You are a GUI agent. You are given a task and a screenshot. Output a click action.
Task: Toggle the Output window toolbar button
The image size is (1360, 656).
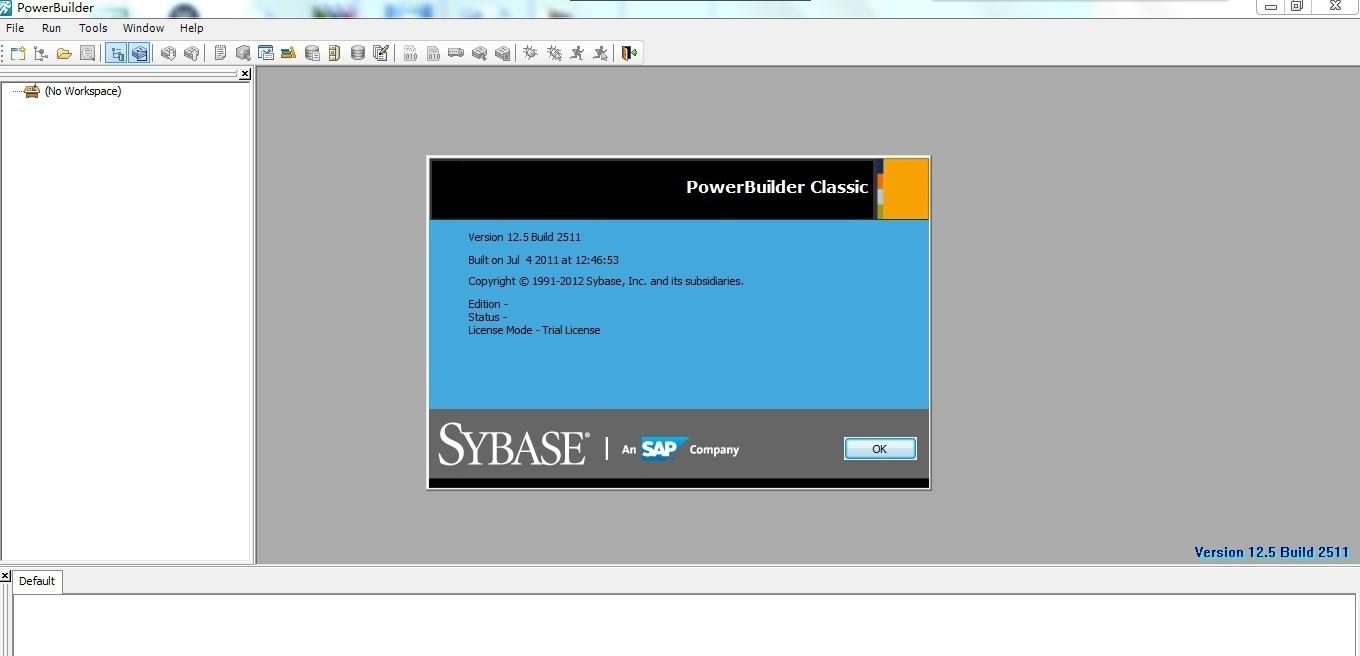tap(140, 53)
